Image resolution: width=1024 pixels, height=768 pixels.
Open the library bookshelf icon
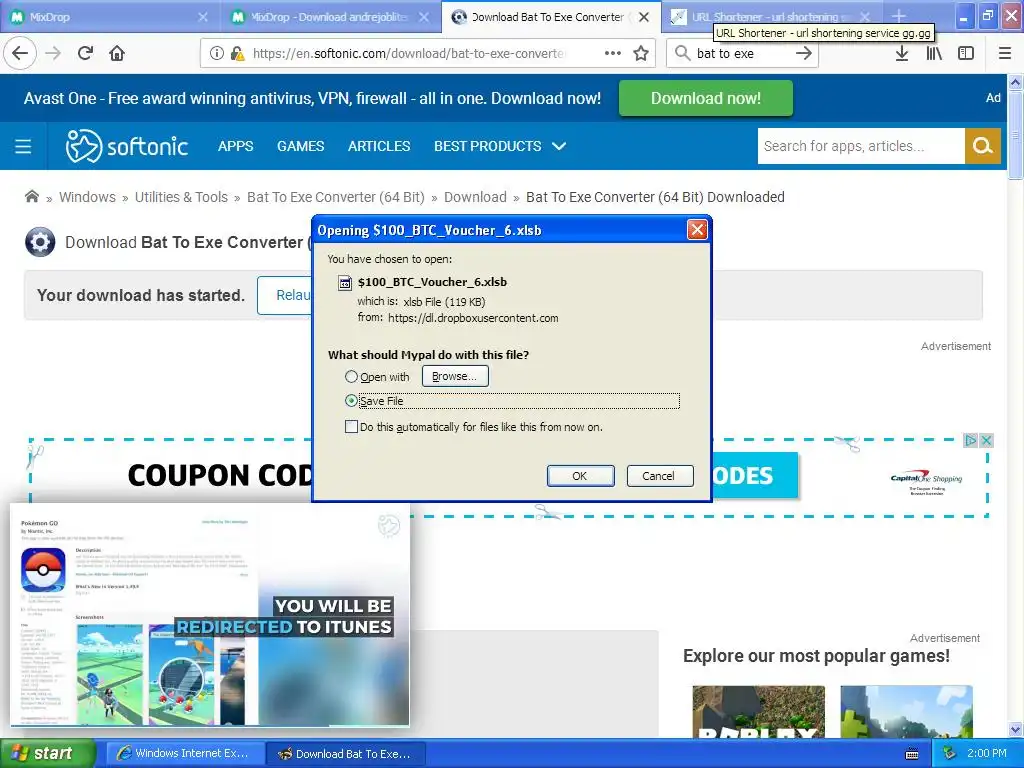[x=934, y=53]
